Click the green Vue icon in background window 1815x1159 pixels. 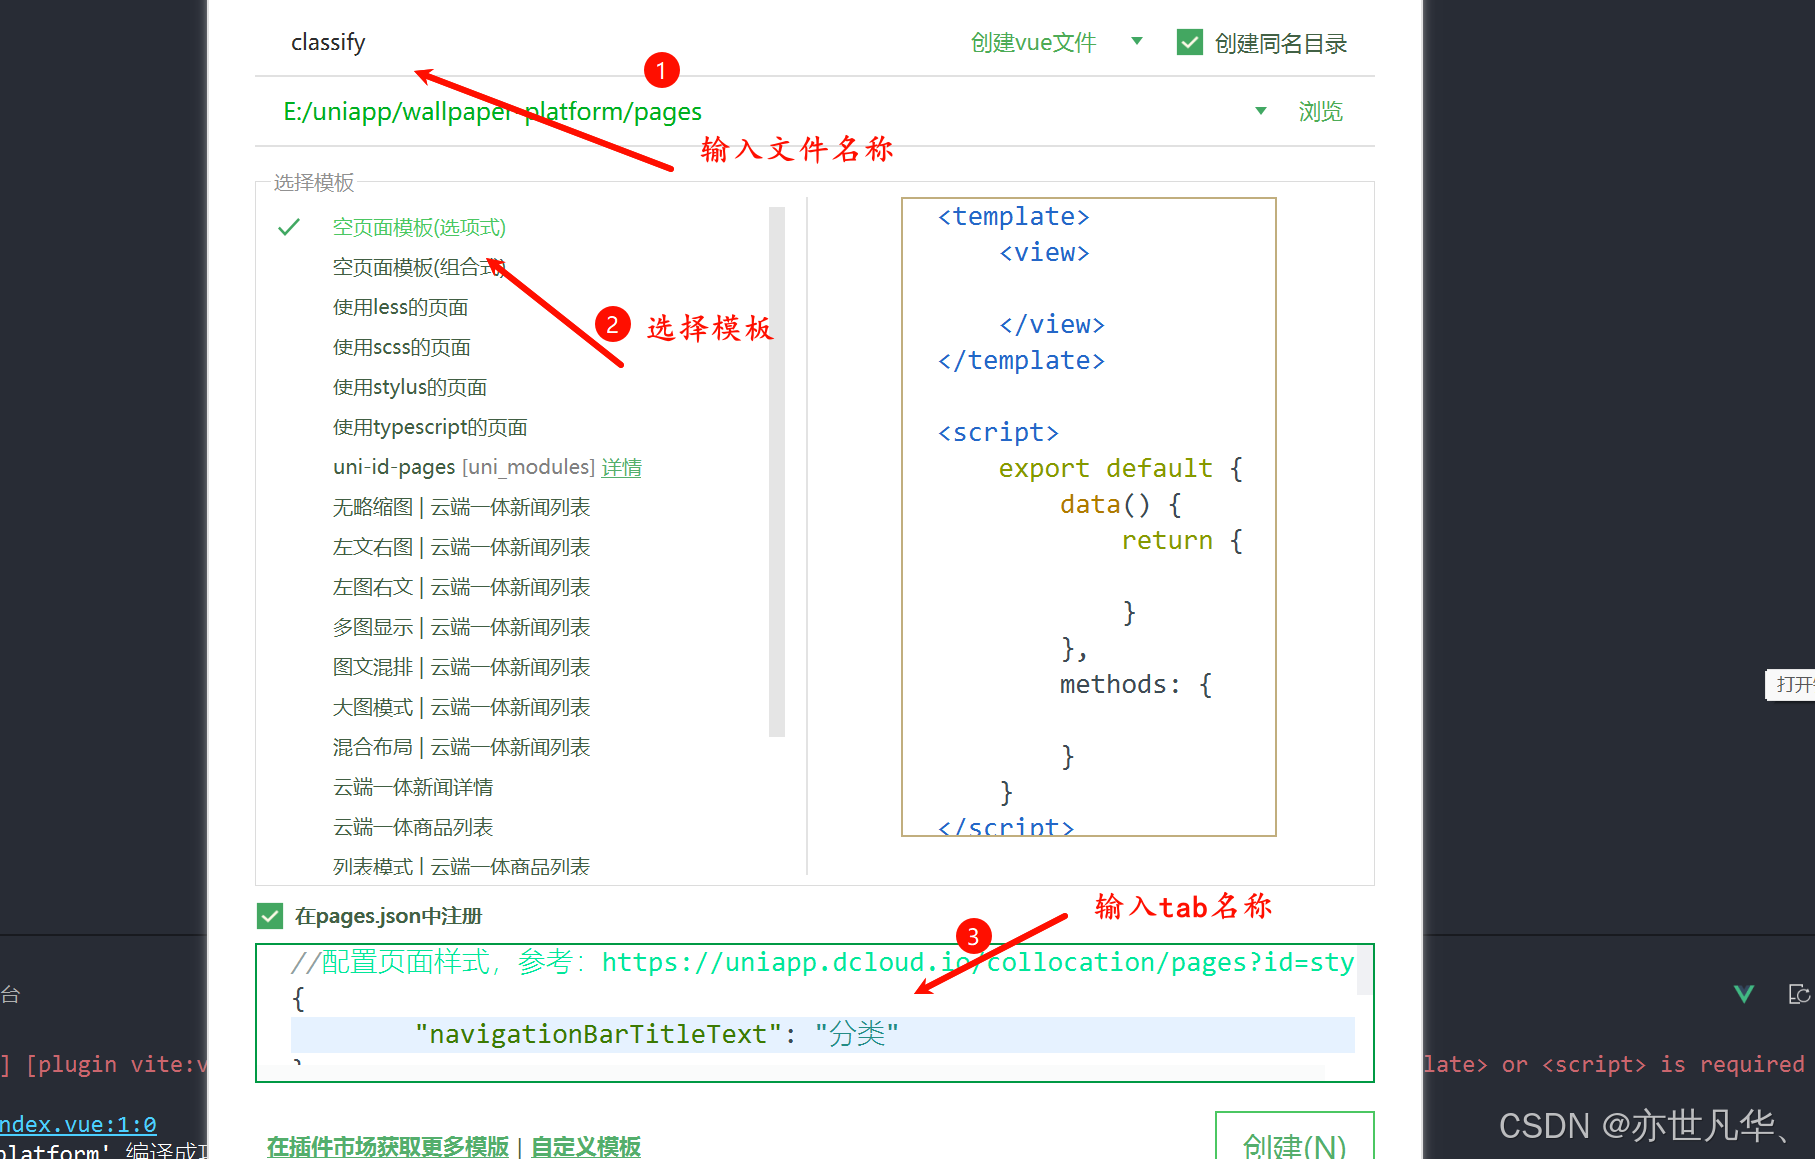[1744, 994]
